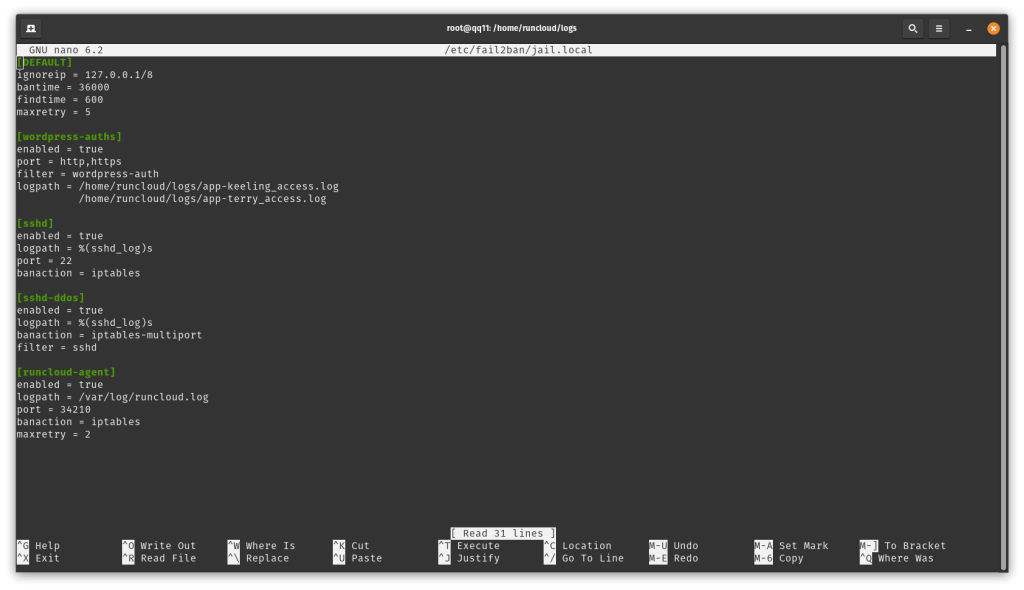Click the ^G Help shortcut
Viewport: 1024px width, 590px height.
pyautogui.click(x=38, y=546)
